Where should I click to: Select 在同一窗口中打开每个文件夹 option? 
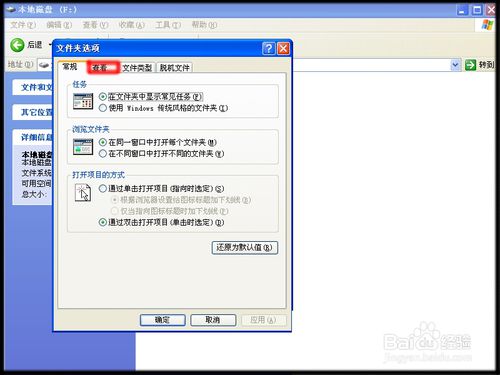coord(158,142)
